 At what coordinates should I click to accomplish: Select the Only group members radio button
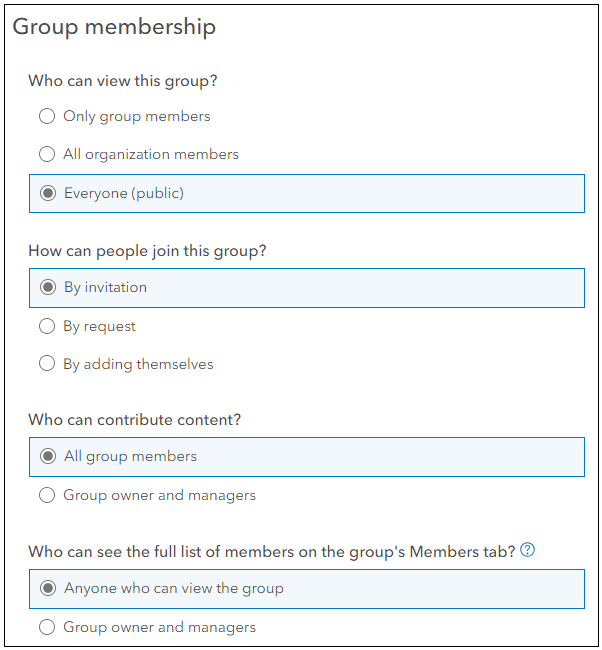point(47,116)
